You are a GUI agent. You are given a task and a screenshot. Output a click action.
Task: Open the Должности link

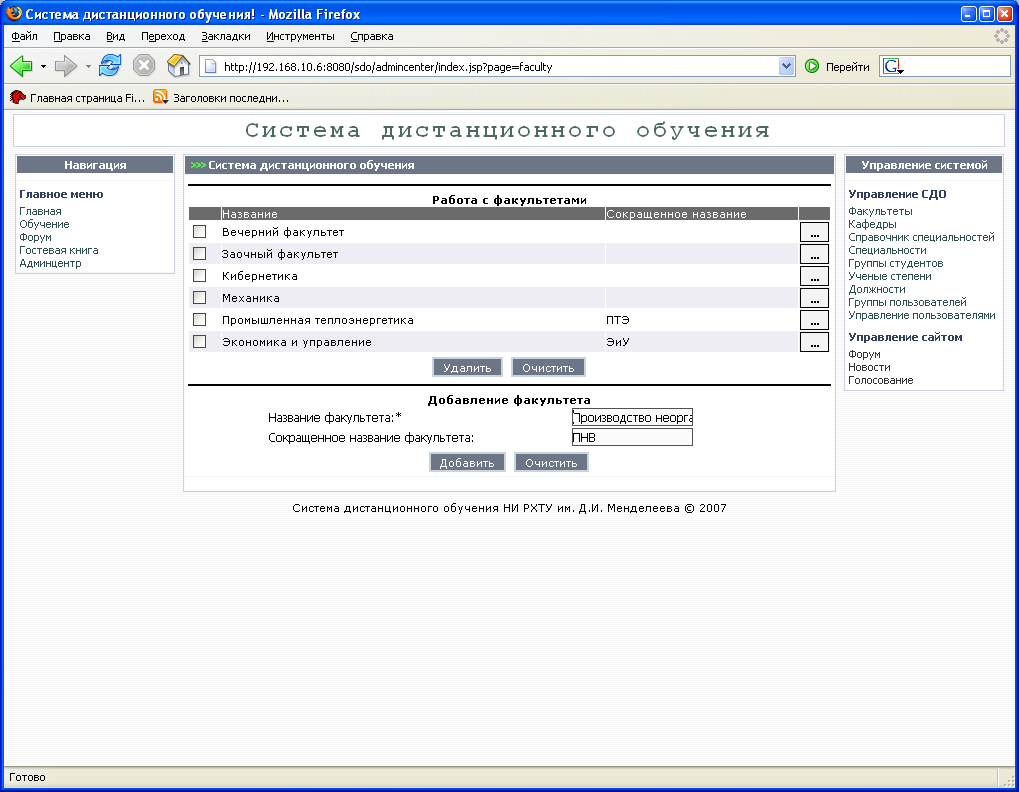click(x=877, y=289)
